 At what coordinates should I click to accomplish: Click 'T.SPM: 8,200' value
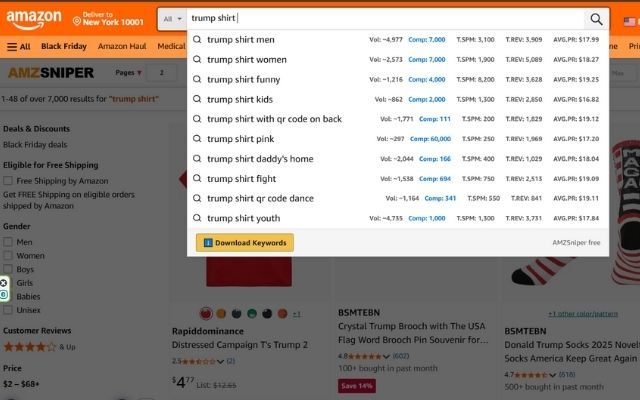point(475,80)
